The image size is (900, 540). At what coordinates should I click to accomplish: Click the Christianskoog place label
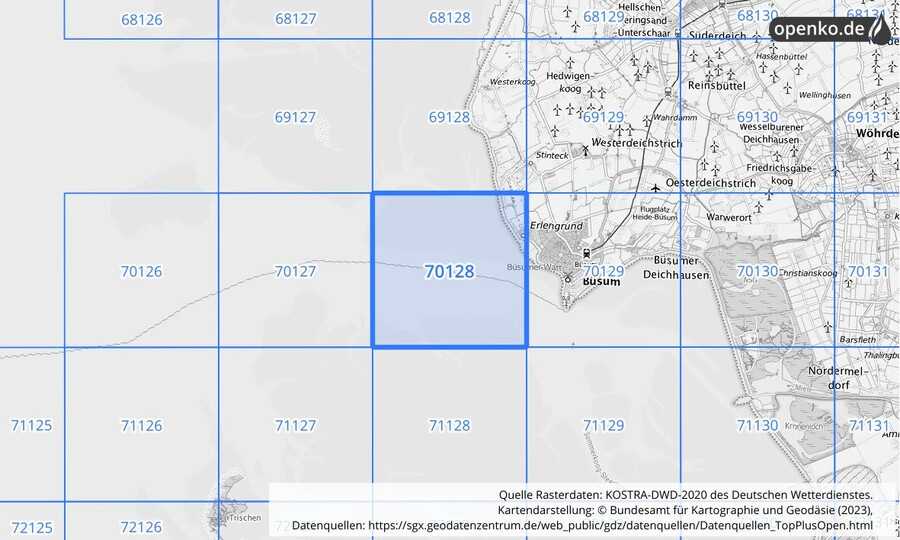pyautogui.click(x=808, y=273)
